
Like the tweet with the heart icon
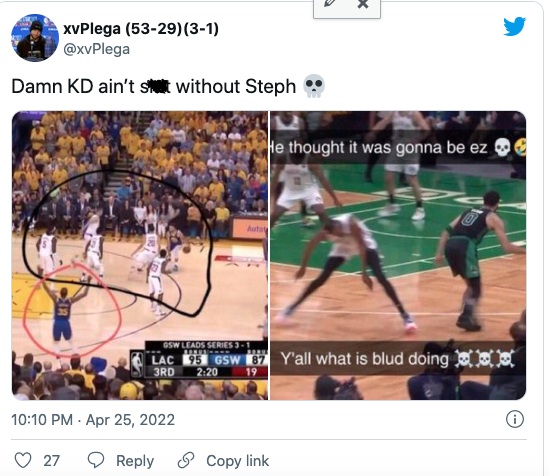click(23, 460)
